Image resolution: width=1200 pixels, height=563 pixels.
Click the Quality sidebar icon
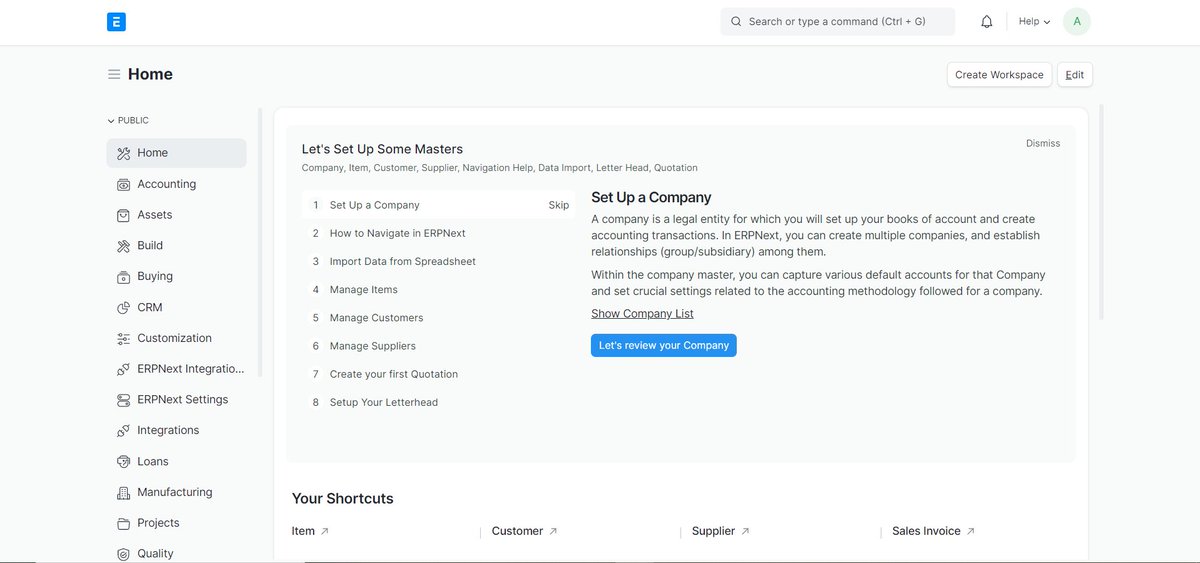pyautogui.click(x=124, y=554)
